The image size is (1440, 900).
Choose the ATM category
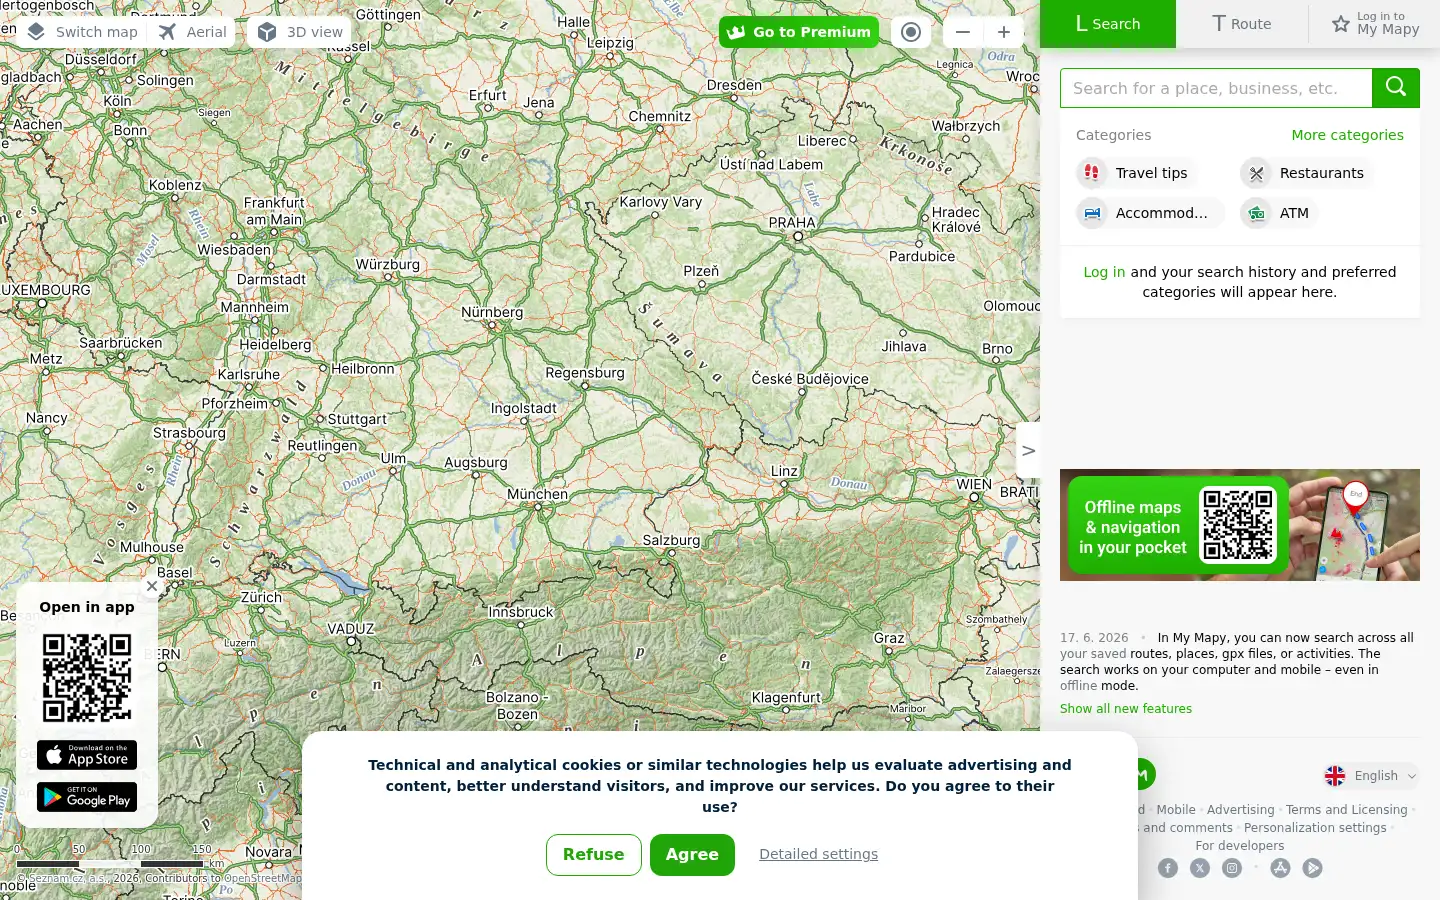pyautogui.click(x=1279, y=213)
